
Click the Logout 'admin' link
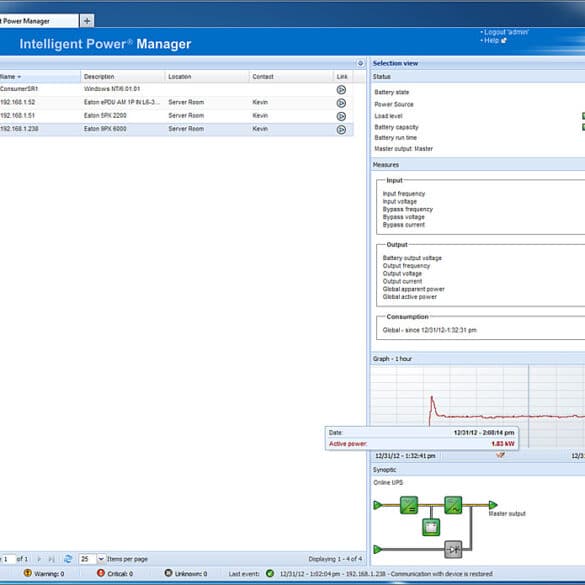point(506,32)
